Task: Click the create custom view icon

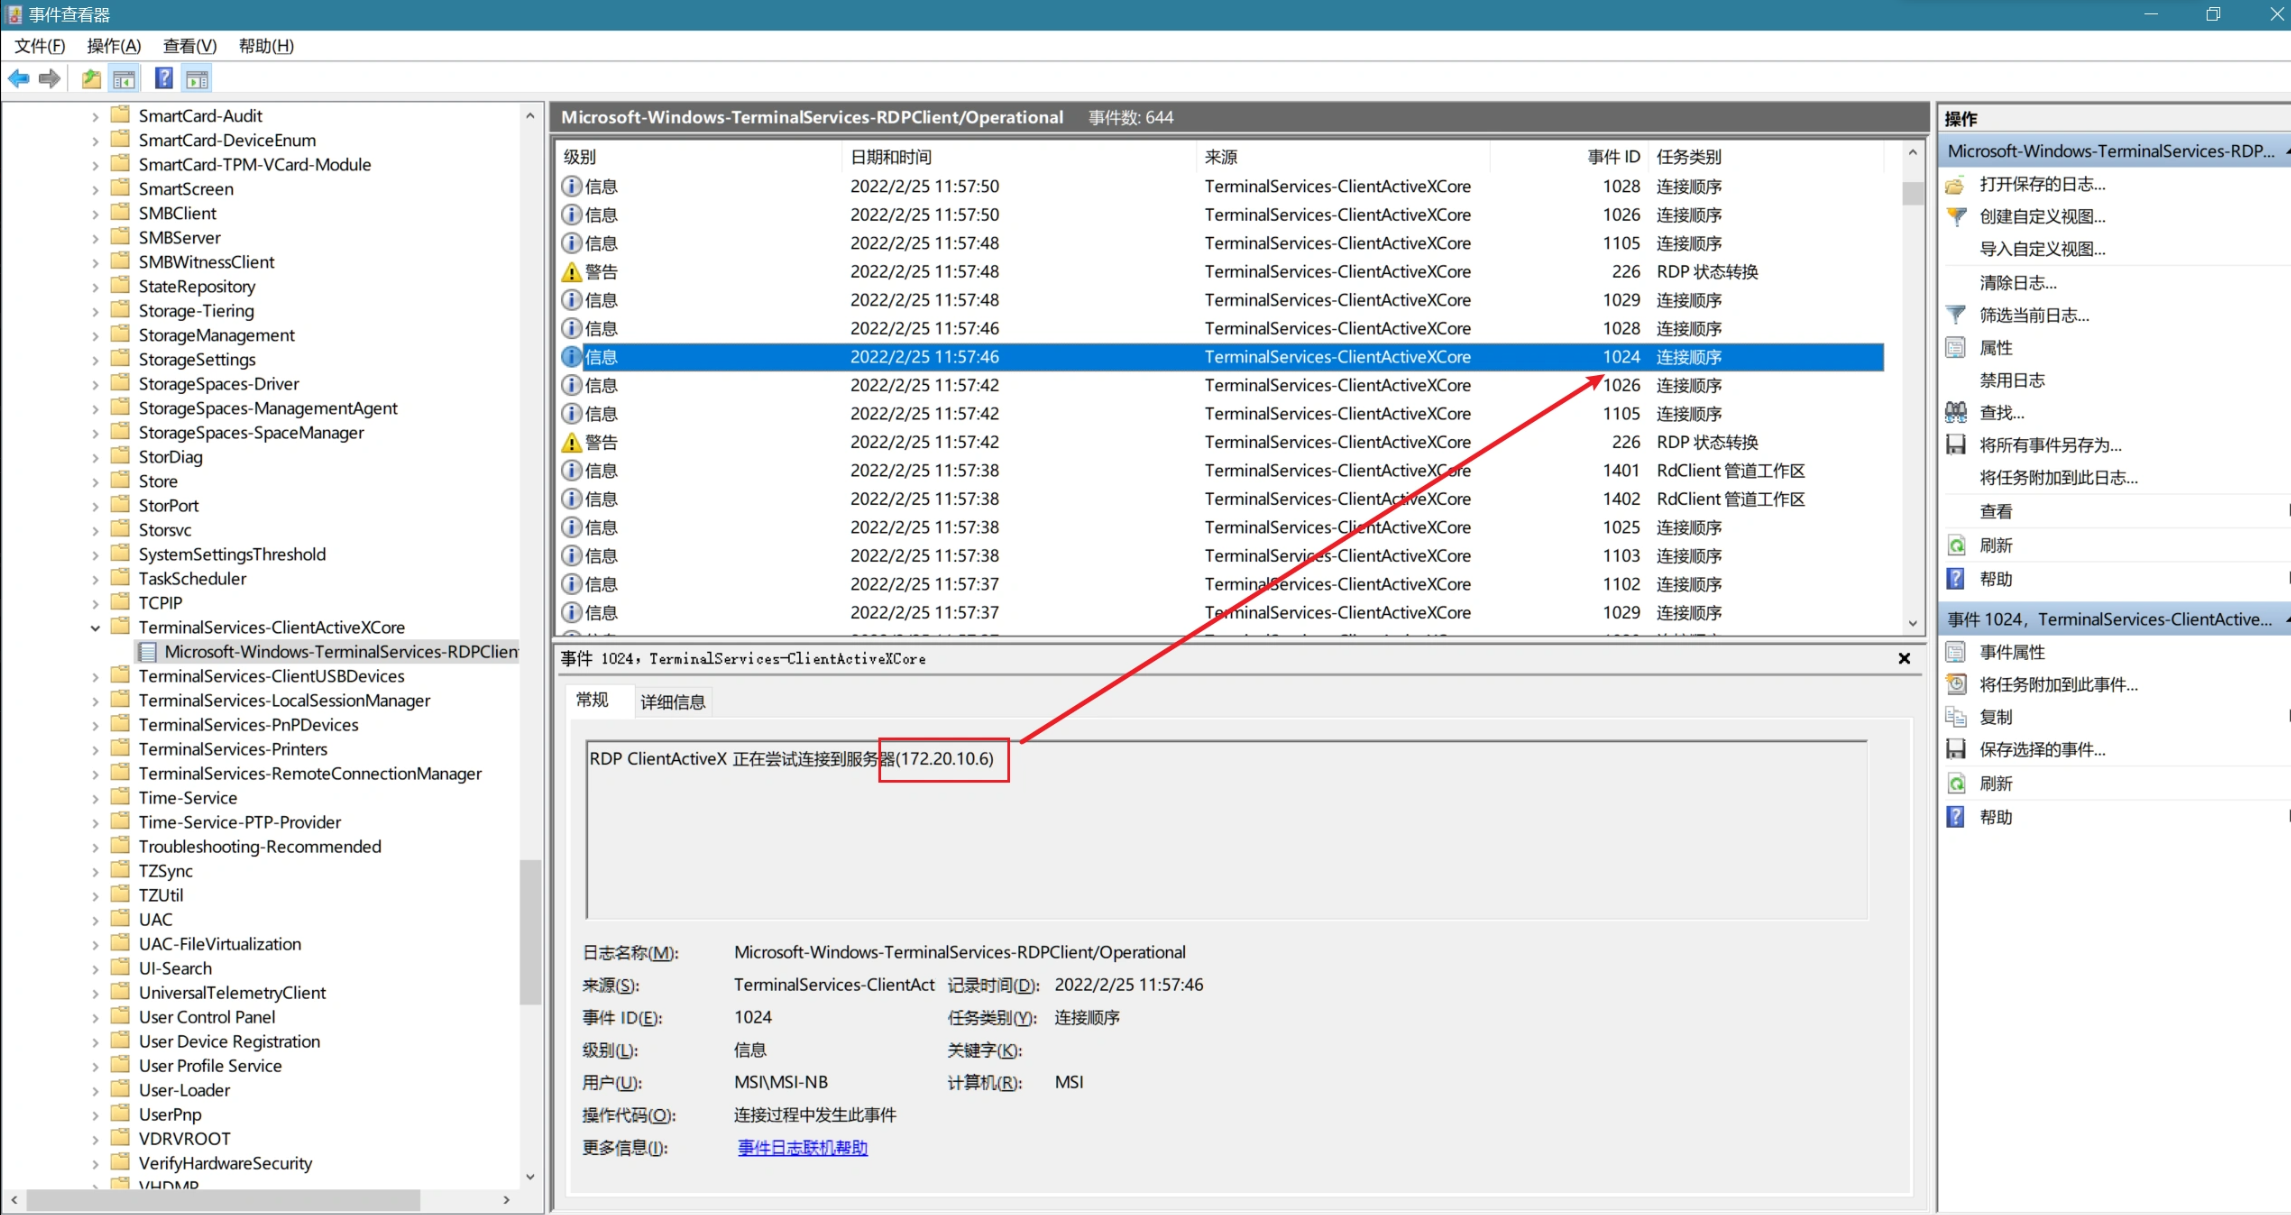Action: click(1956, 216)
